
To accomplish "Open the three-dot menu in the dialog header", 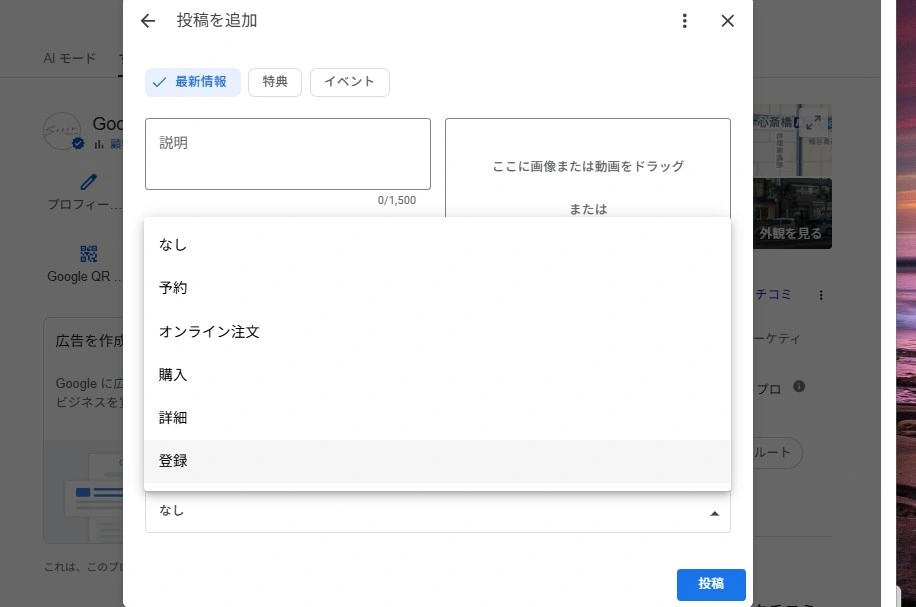I will tap(684, 21).
